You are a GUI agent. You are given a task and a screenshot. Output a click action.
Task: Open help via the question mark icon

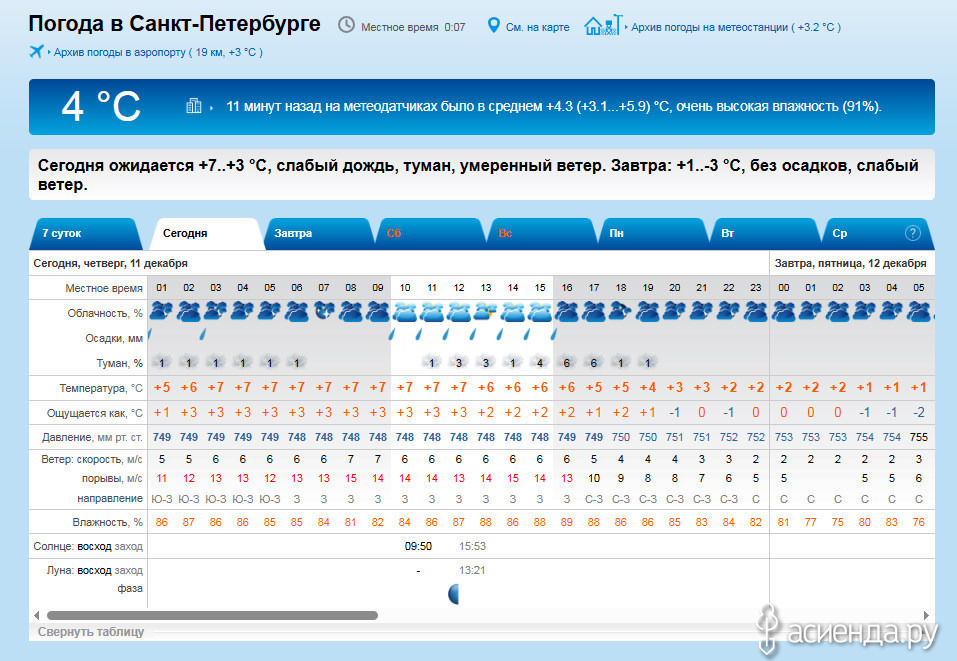912,233
